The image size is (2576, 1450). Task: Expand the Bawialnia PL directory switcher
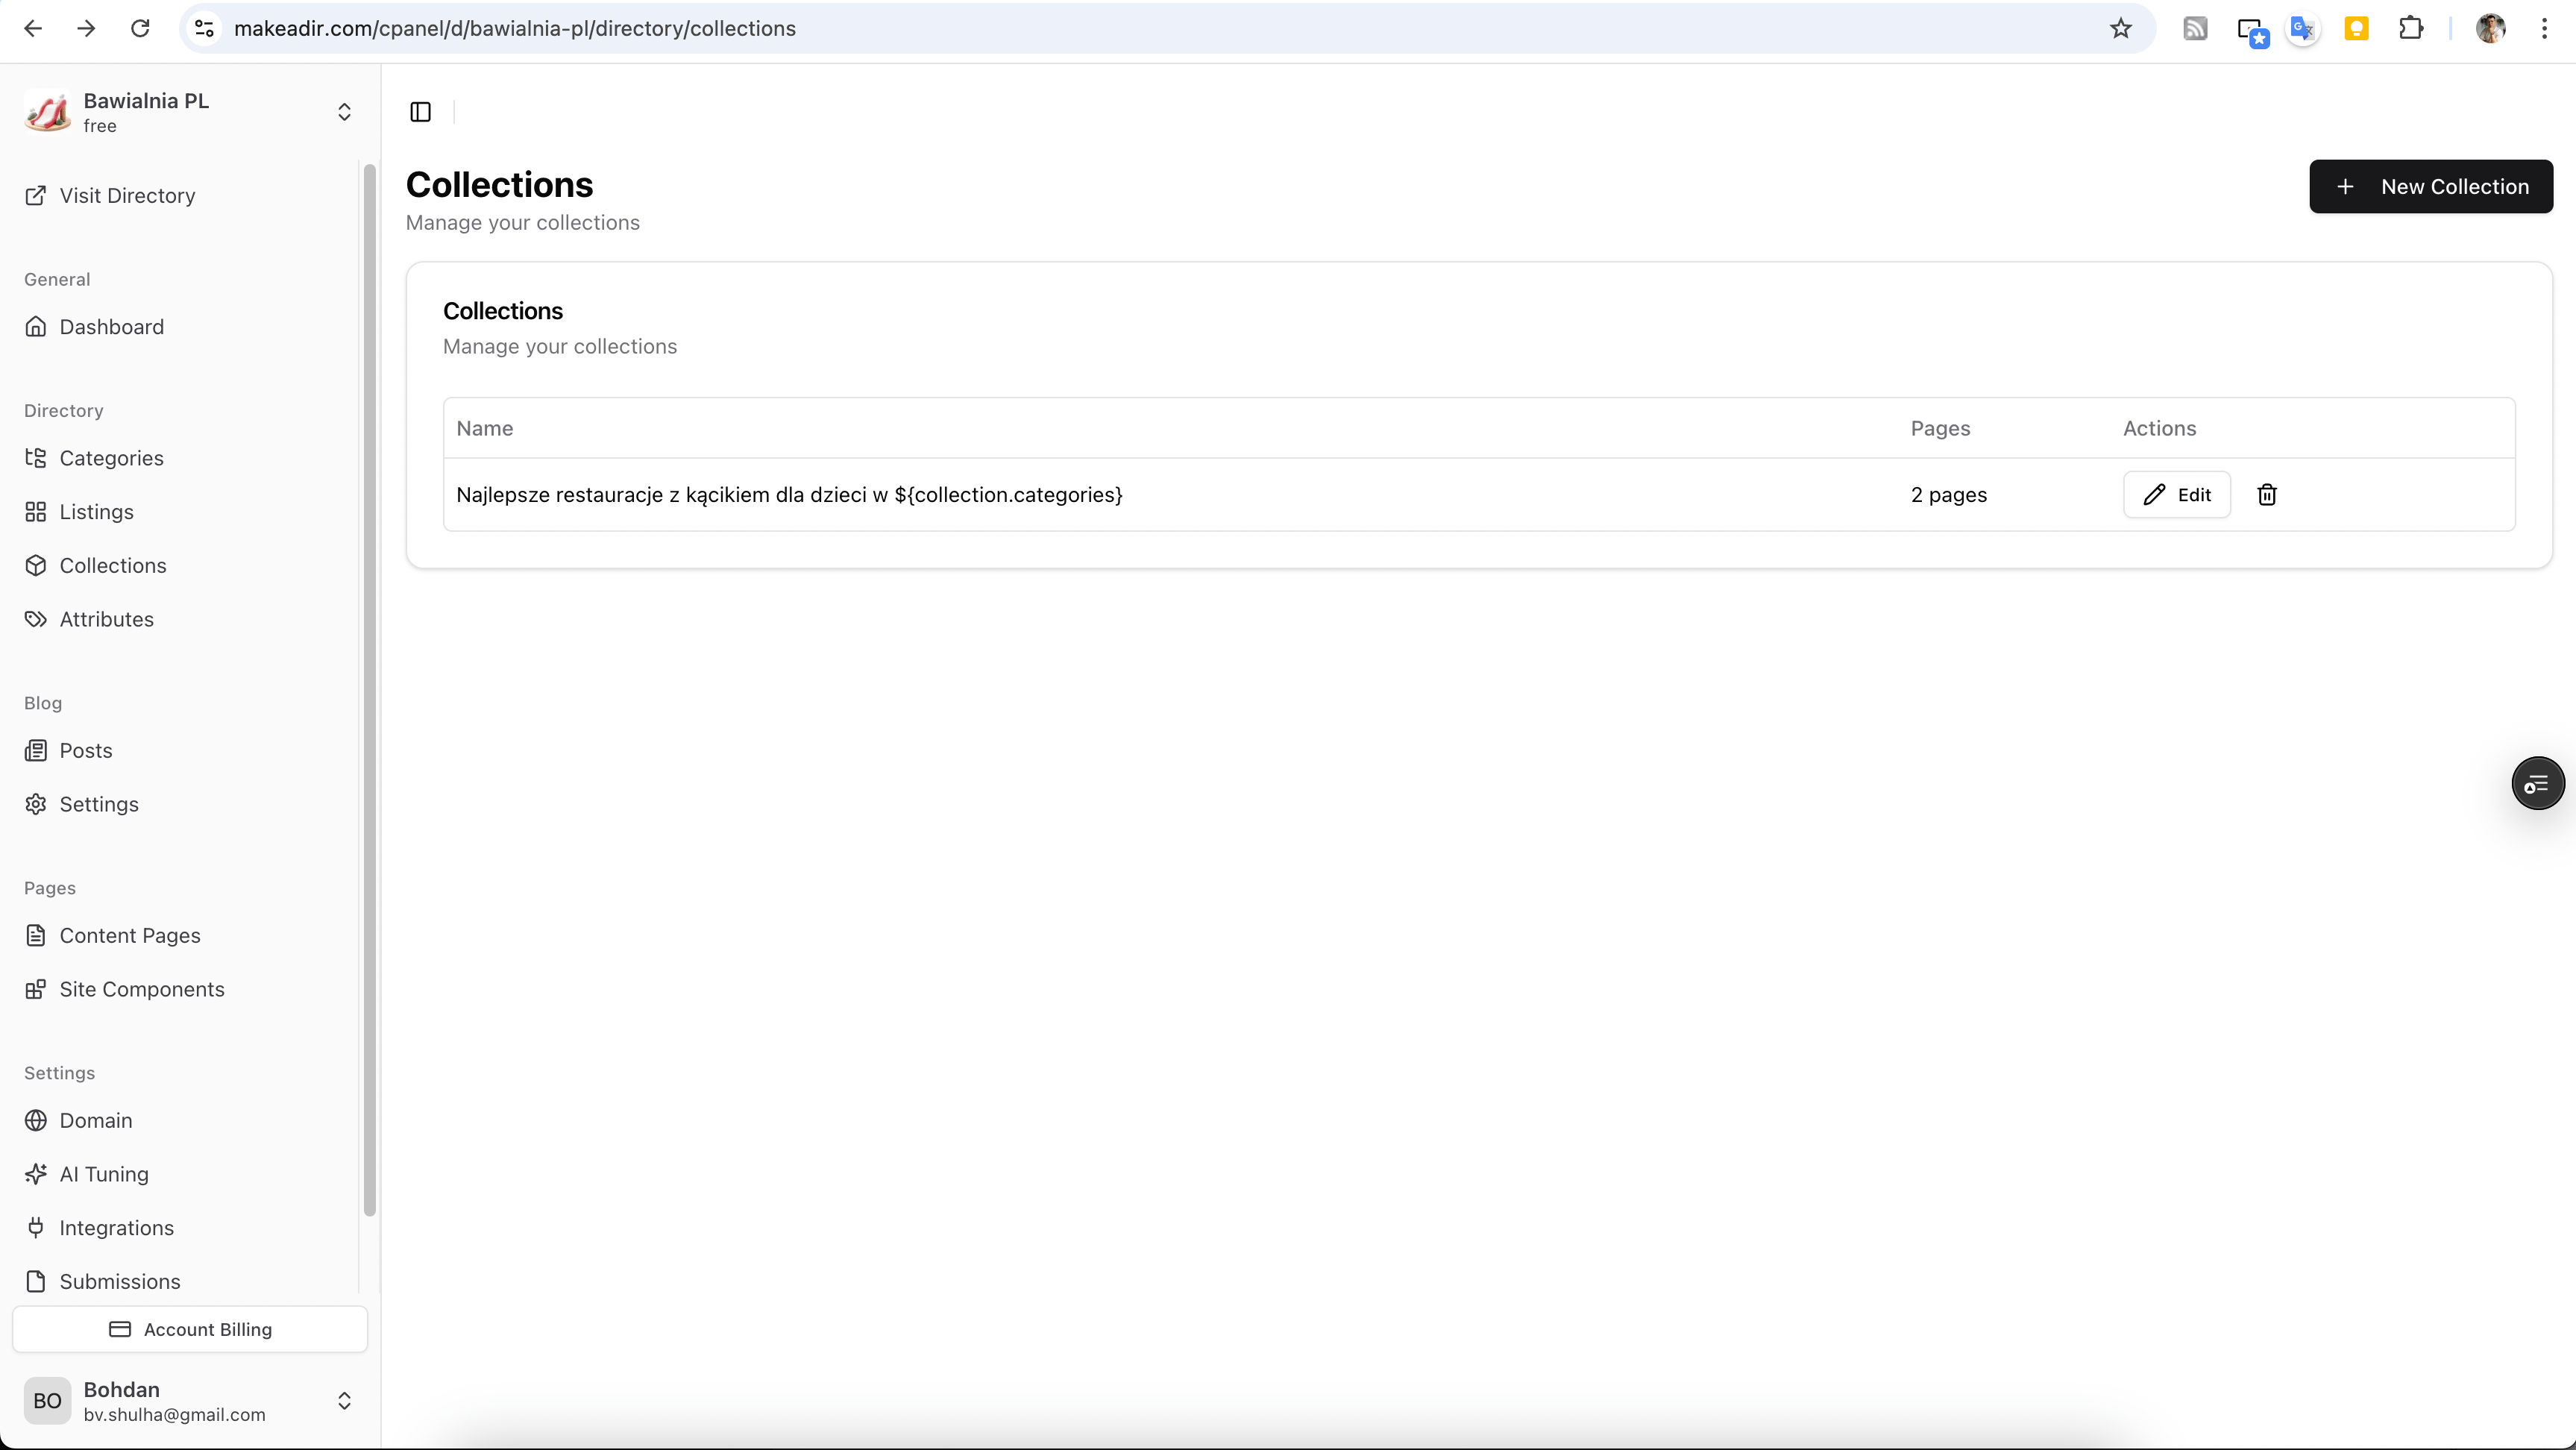[344, 112]
